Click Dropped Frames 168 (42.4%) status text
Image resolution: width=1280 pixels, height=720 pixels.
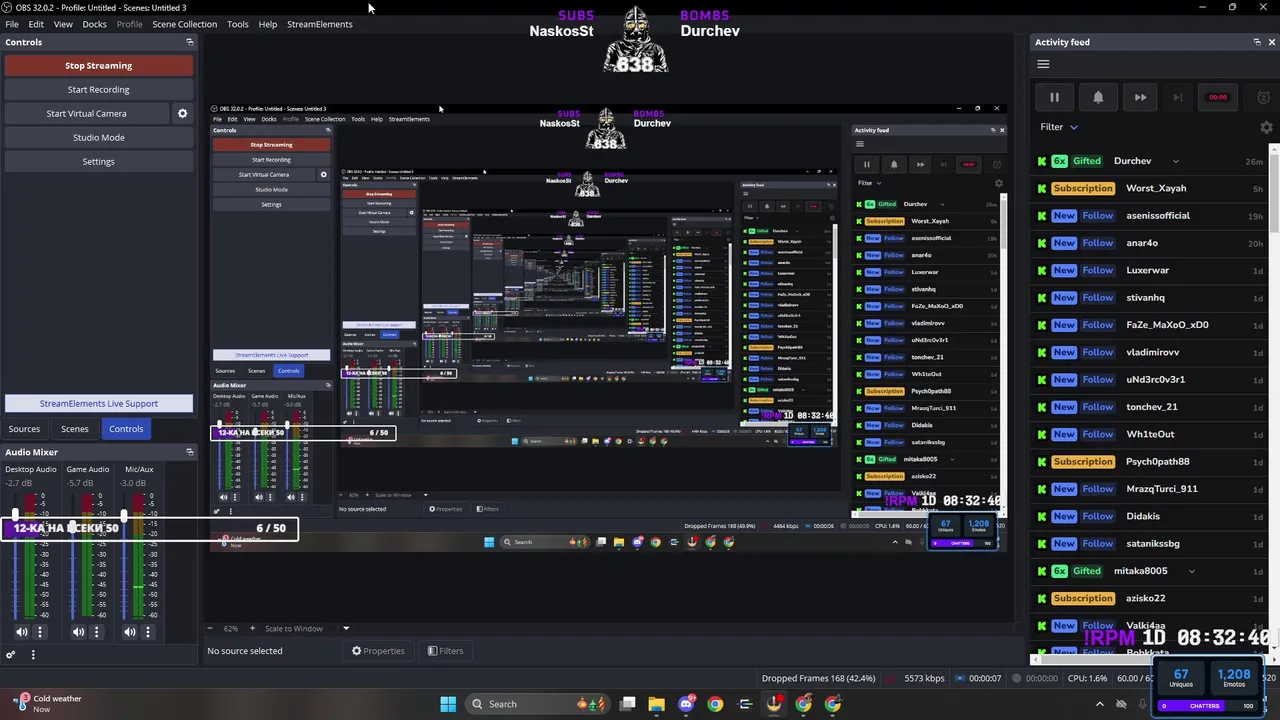(x=818, y=678)
